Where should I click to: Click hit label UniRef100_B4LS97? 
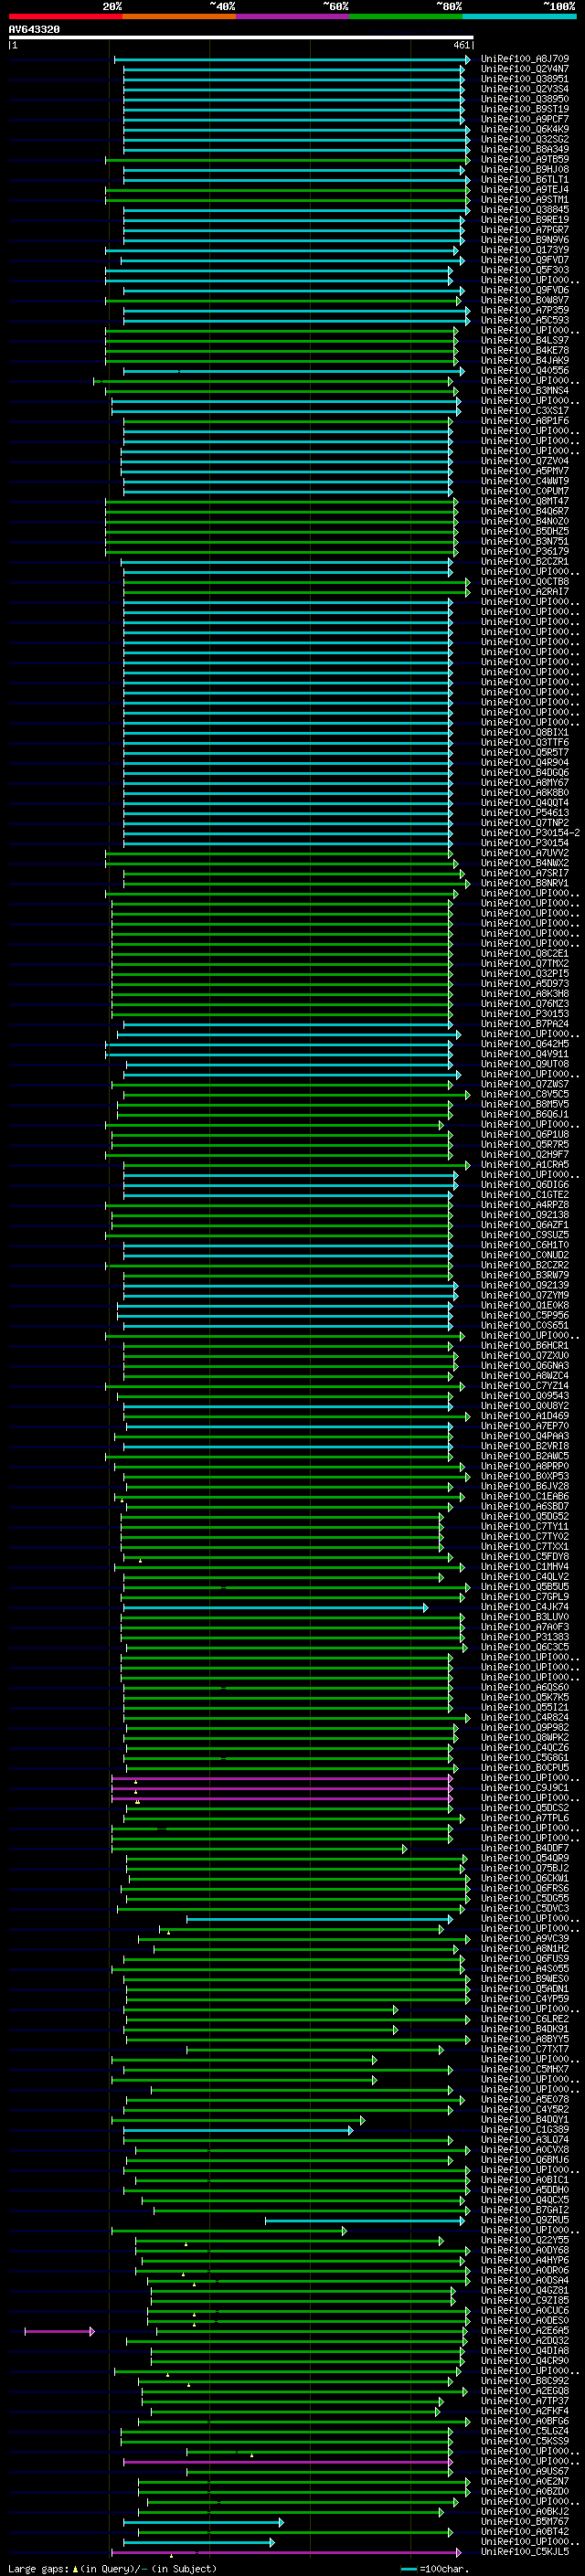525,340
